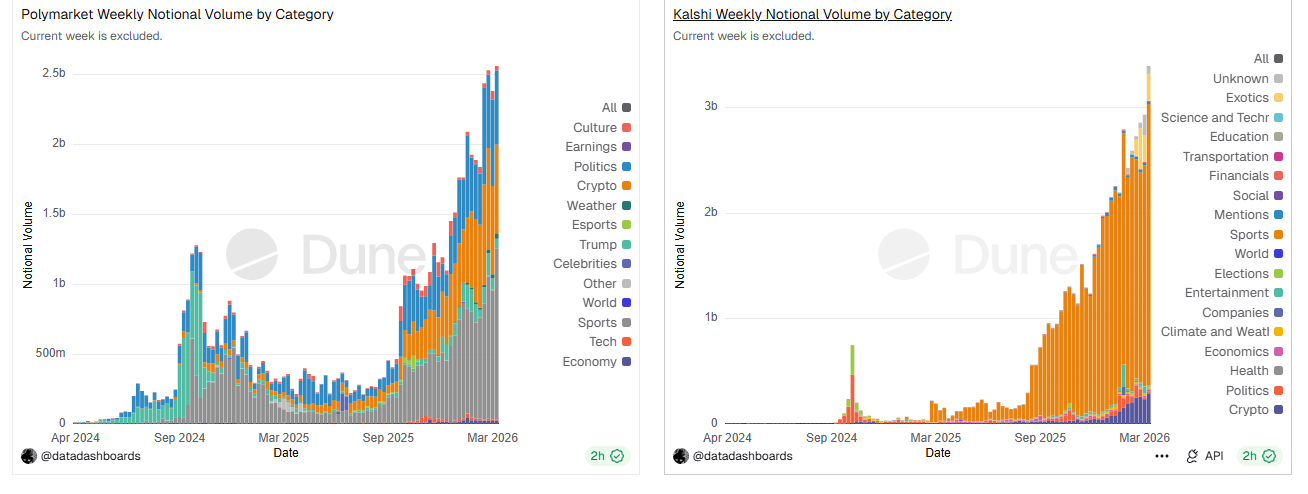1308x494 pixels.
Task: Toggle Politics series in Polymarket legend
Action: coord(602,166)
